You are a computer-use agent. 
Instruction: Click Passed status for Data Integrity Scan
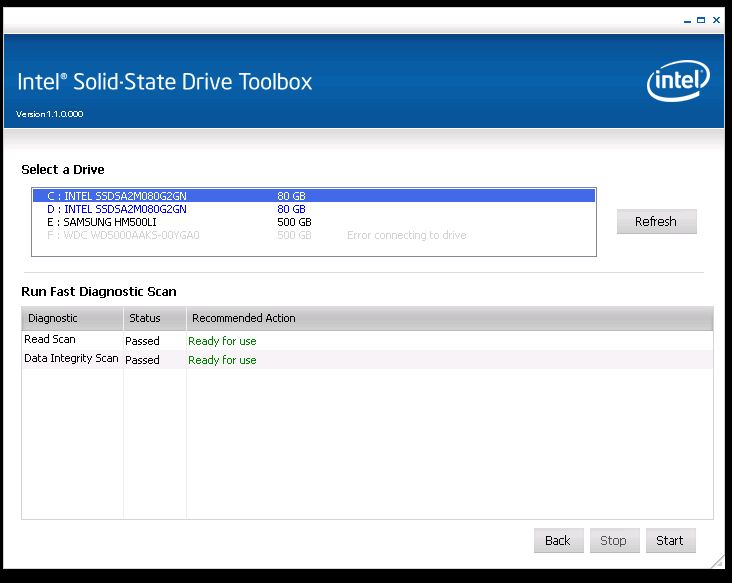pyautogui.click(x=142, y=360)
